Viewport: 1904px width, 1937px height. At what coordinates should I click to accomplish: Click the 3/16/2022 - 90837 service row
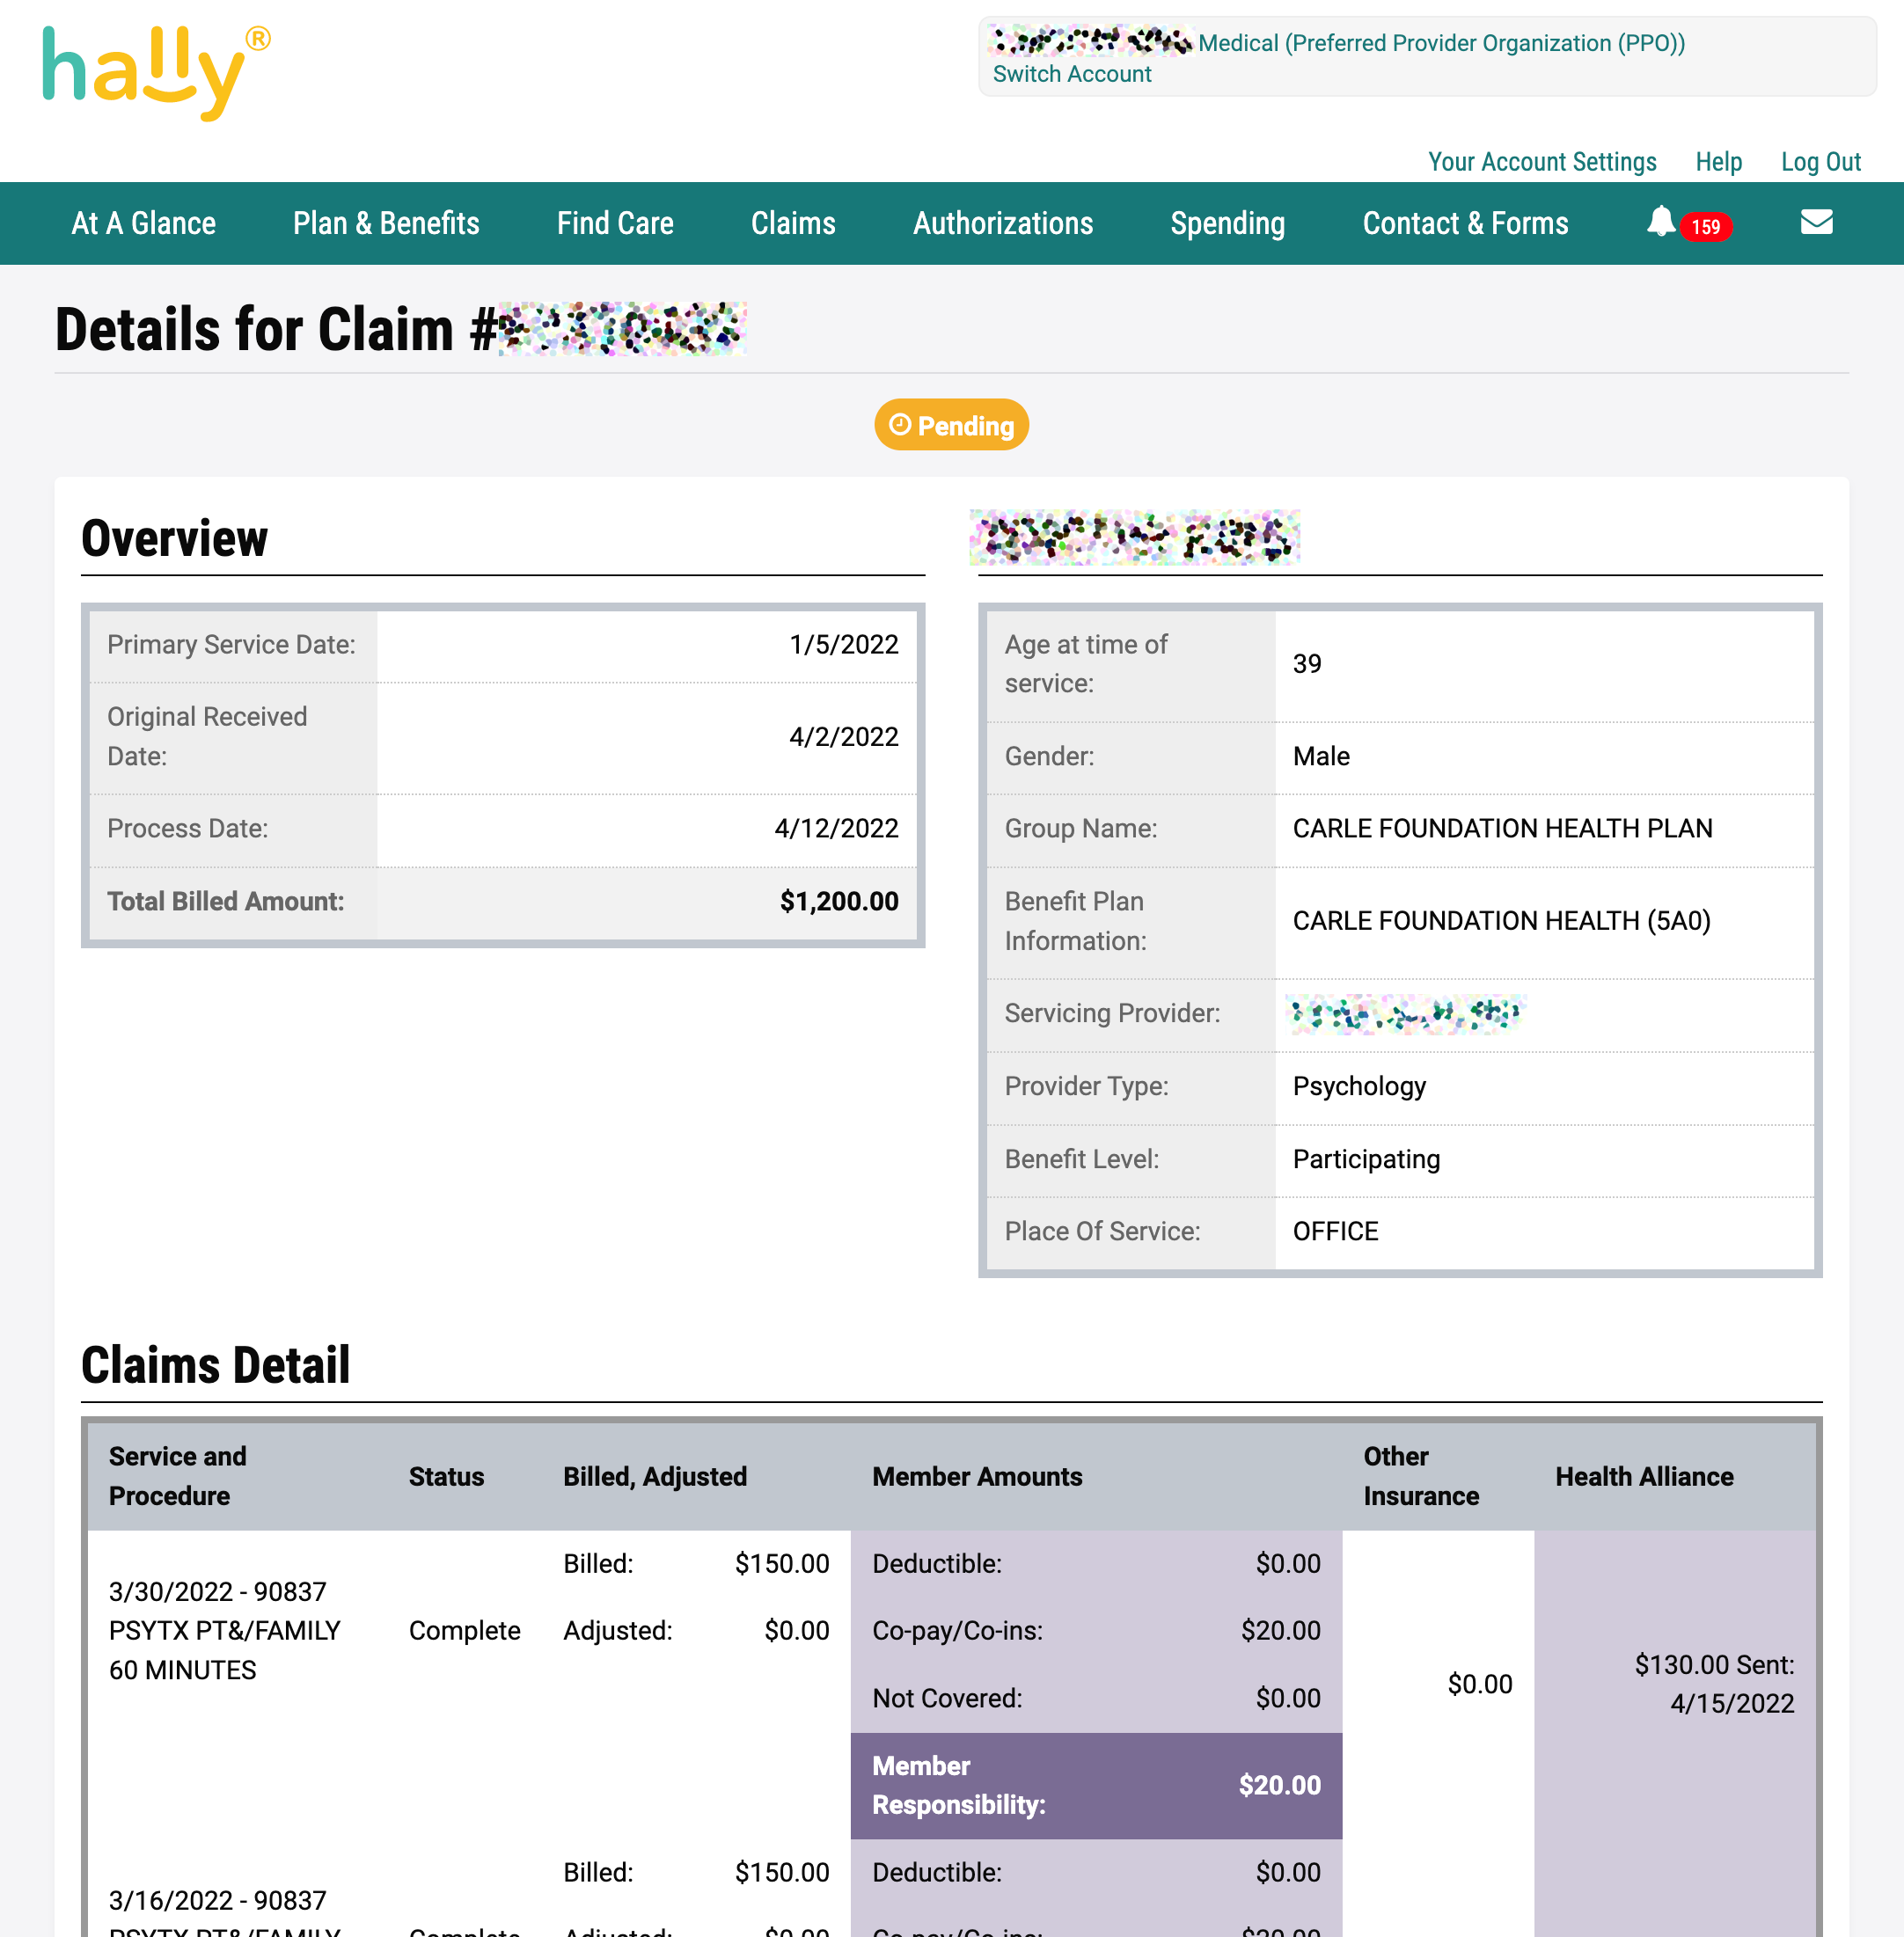224,1914
